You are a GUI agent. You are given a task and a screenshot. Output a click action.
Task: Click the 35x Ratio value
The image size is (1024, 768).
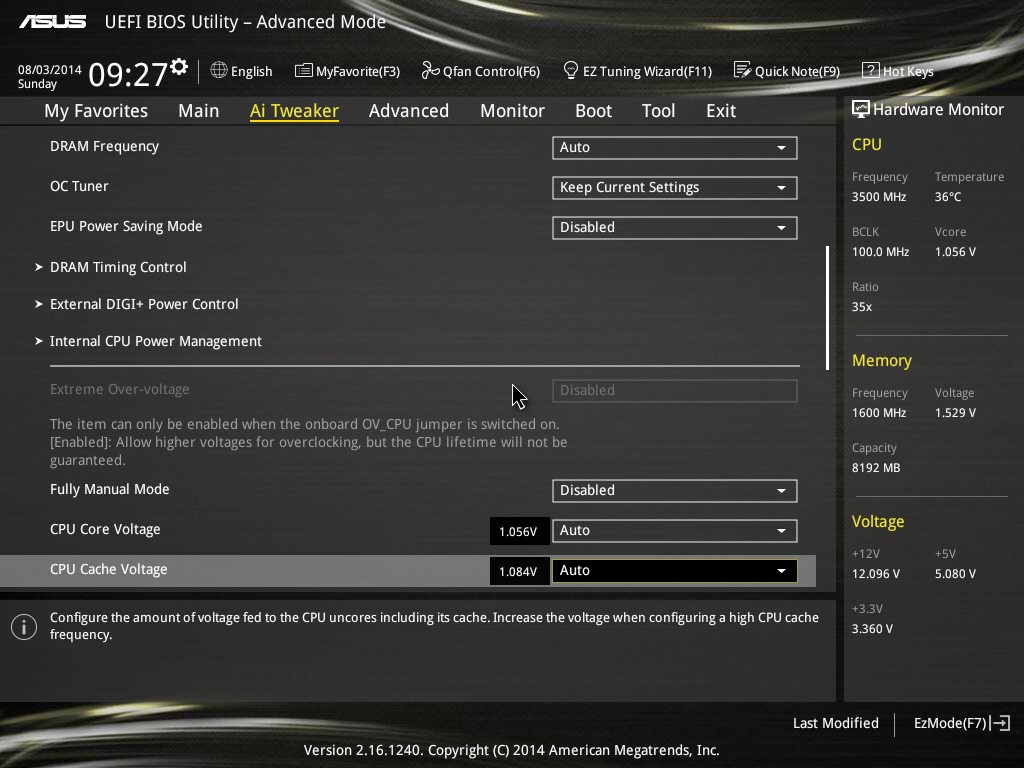(x=862, y=306)
